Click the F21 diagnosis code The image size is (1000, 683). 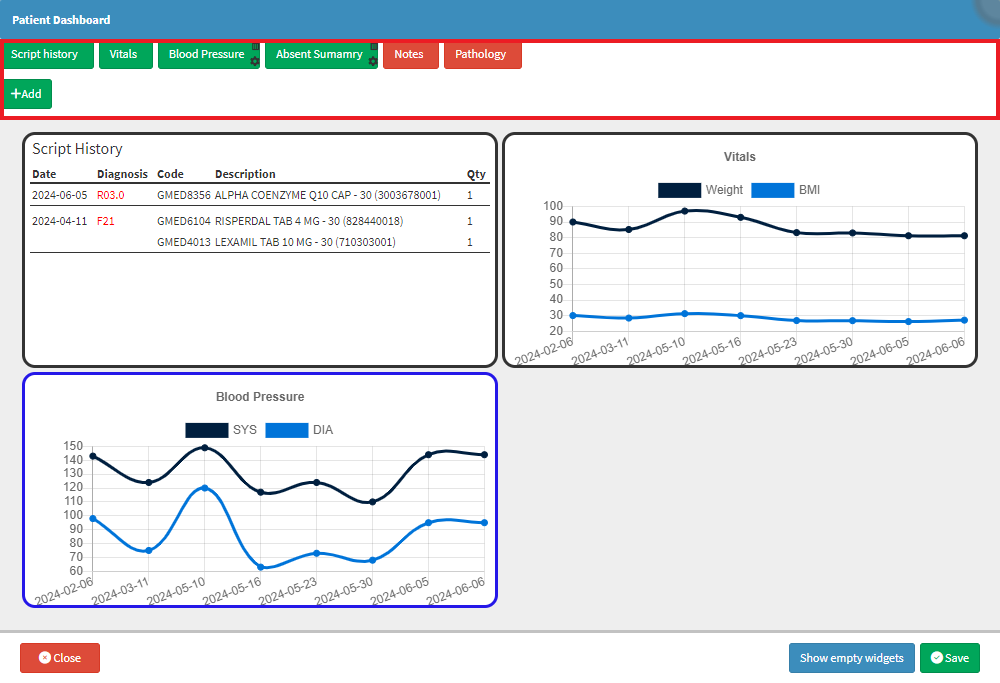(x=106, y=221)
